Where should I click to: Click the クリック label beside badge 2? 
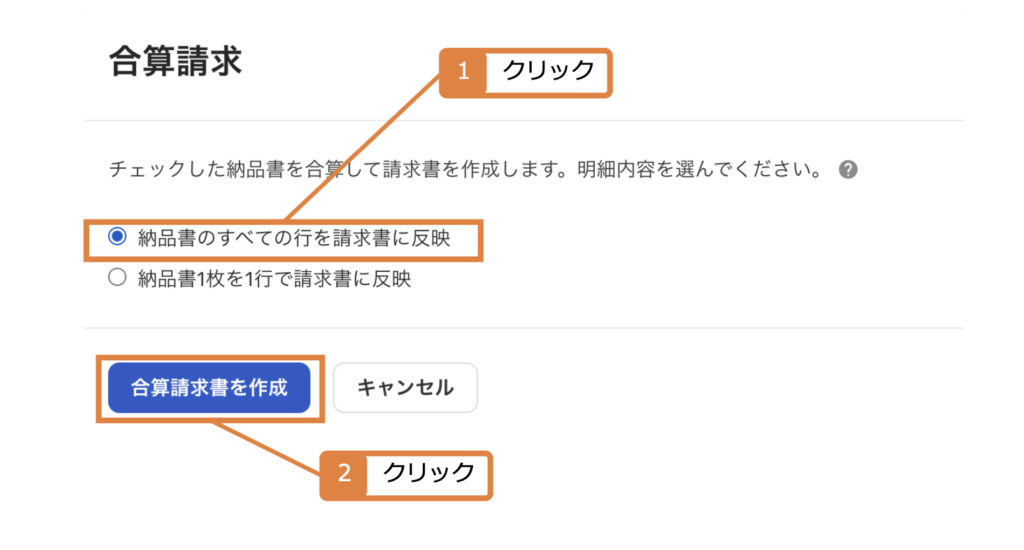(x=429, y=472)
